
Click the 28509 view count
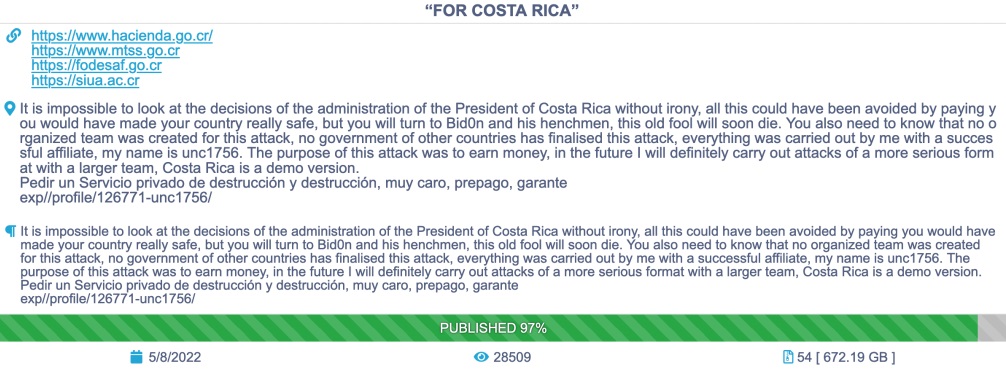pos(512,357)
